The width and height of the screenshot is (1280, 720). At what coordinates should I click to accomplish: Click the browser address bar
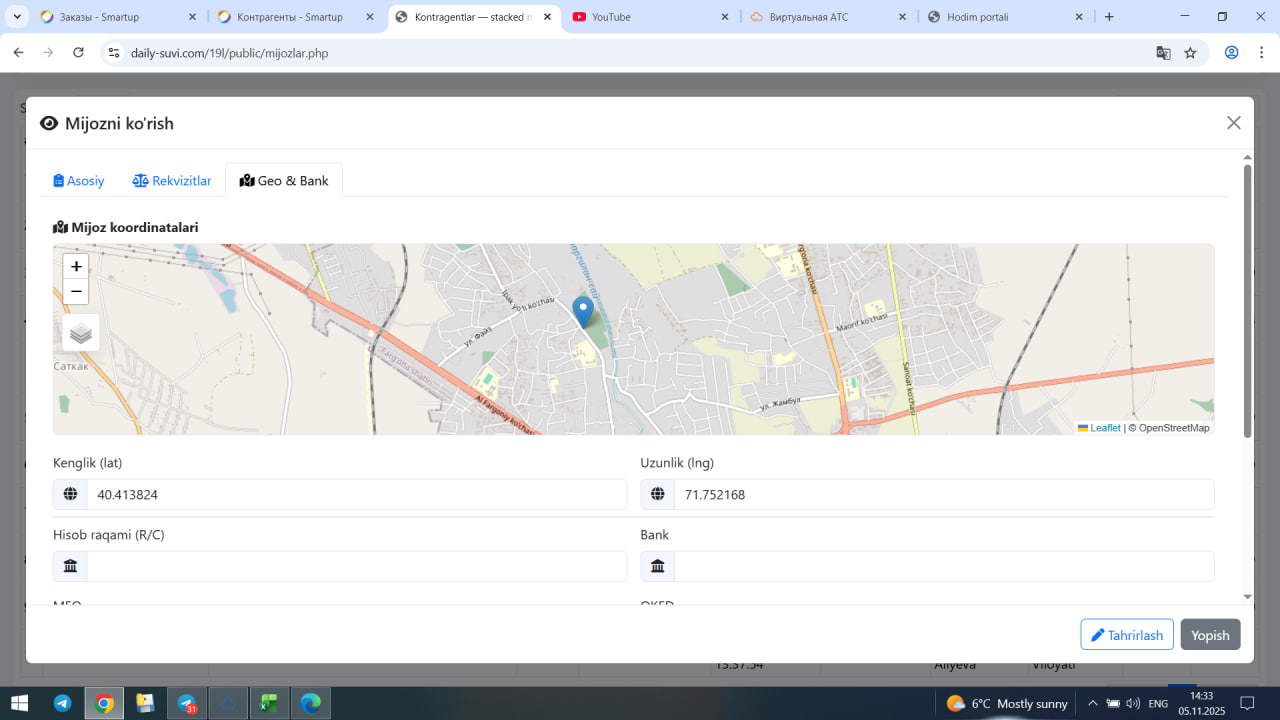(x=635, y=53)
